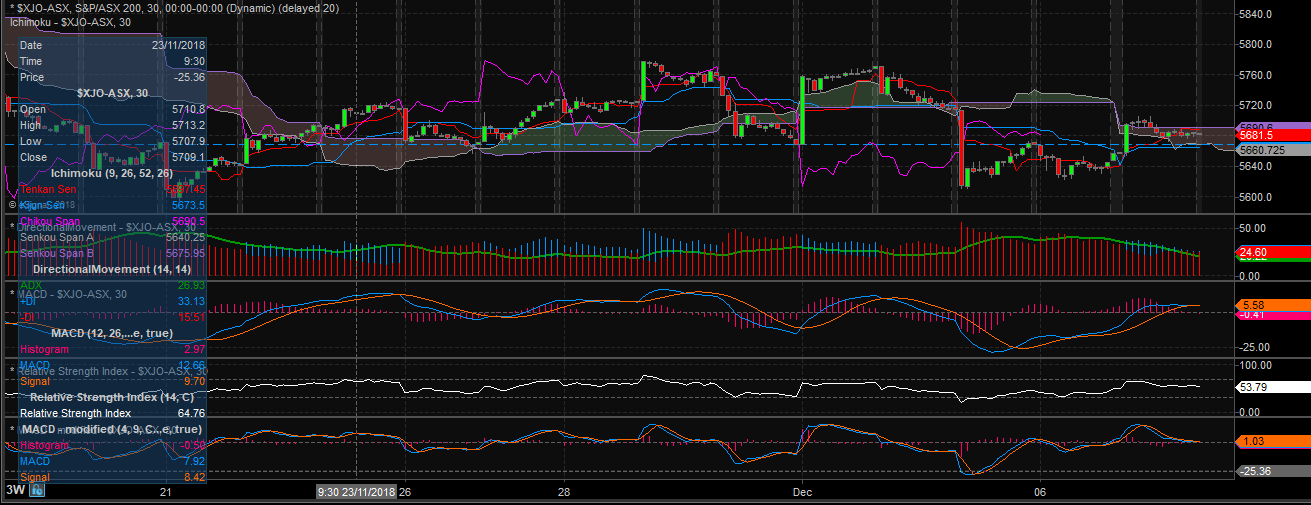Click the Ichimoku (9, 26, 52, 26) tooltip heading

pyautogui.click(x=113, y=173)
